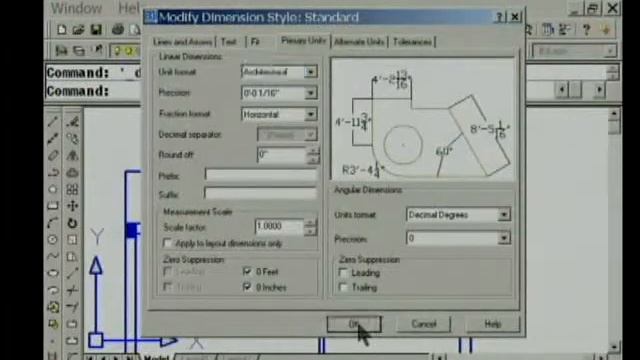
Task: Increase the Round off value
Action: (313, 151)
